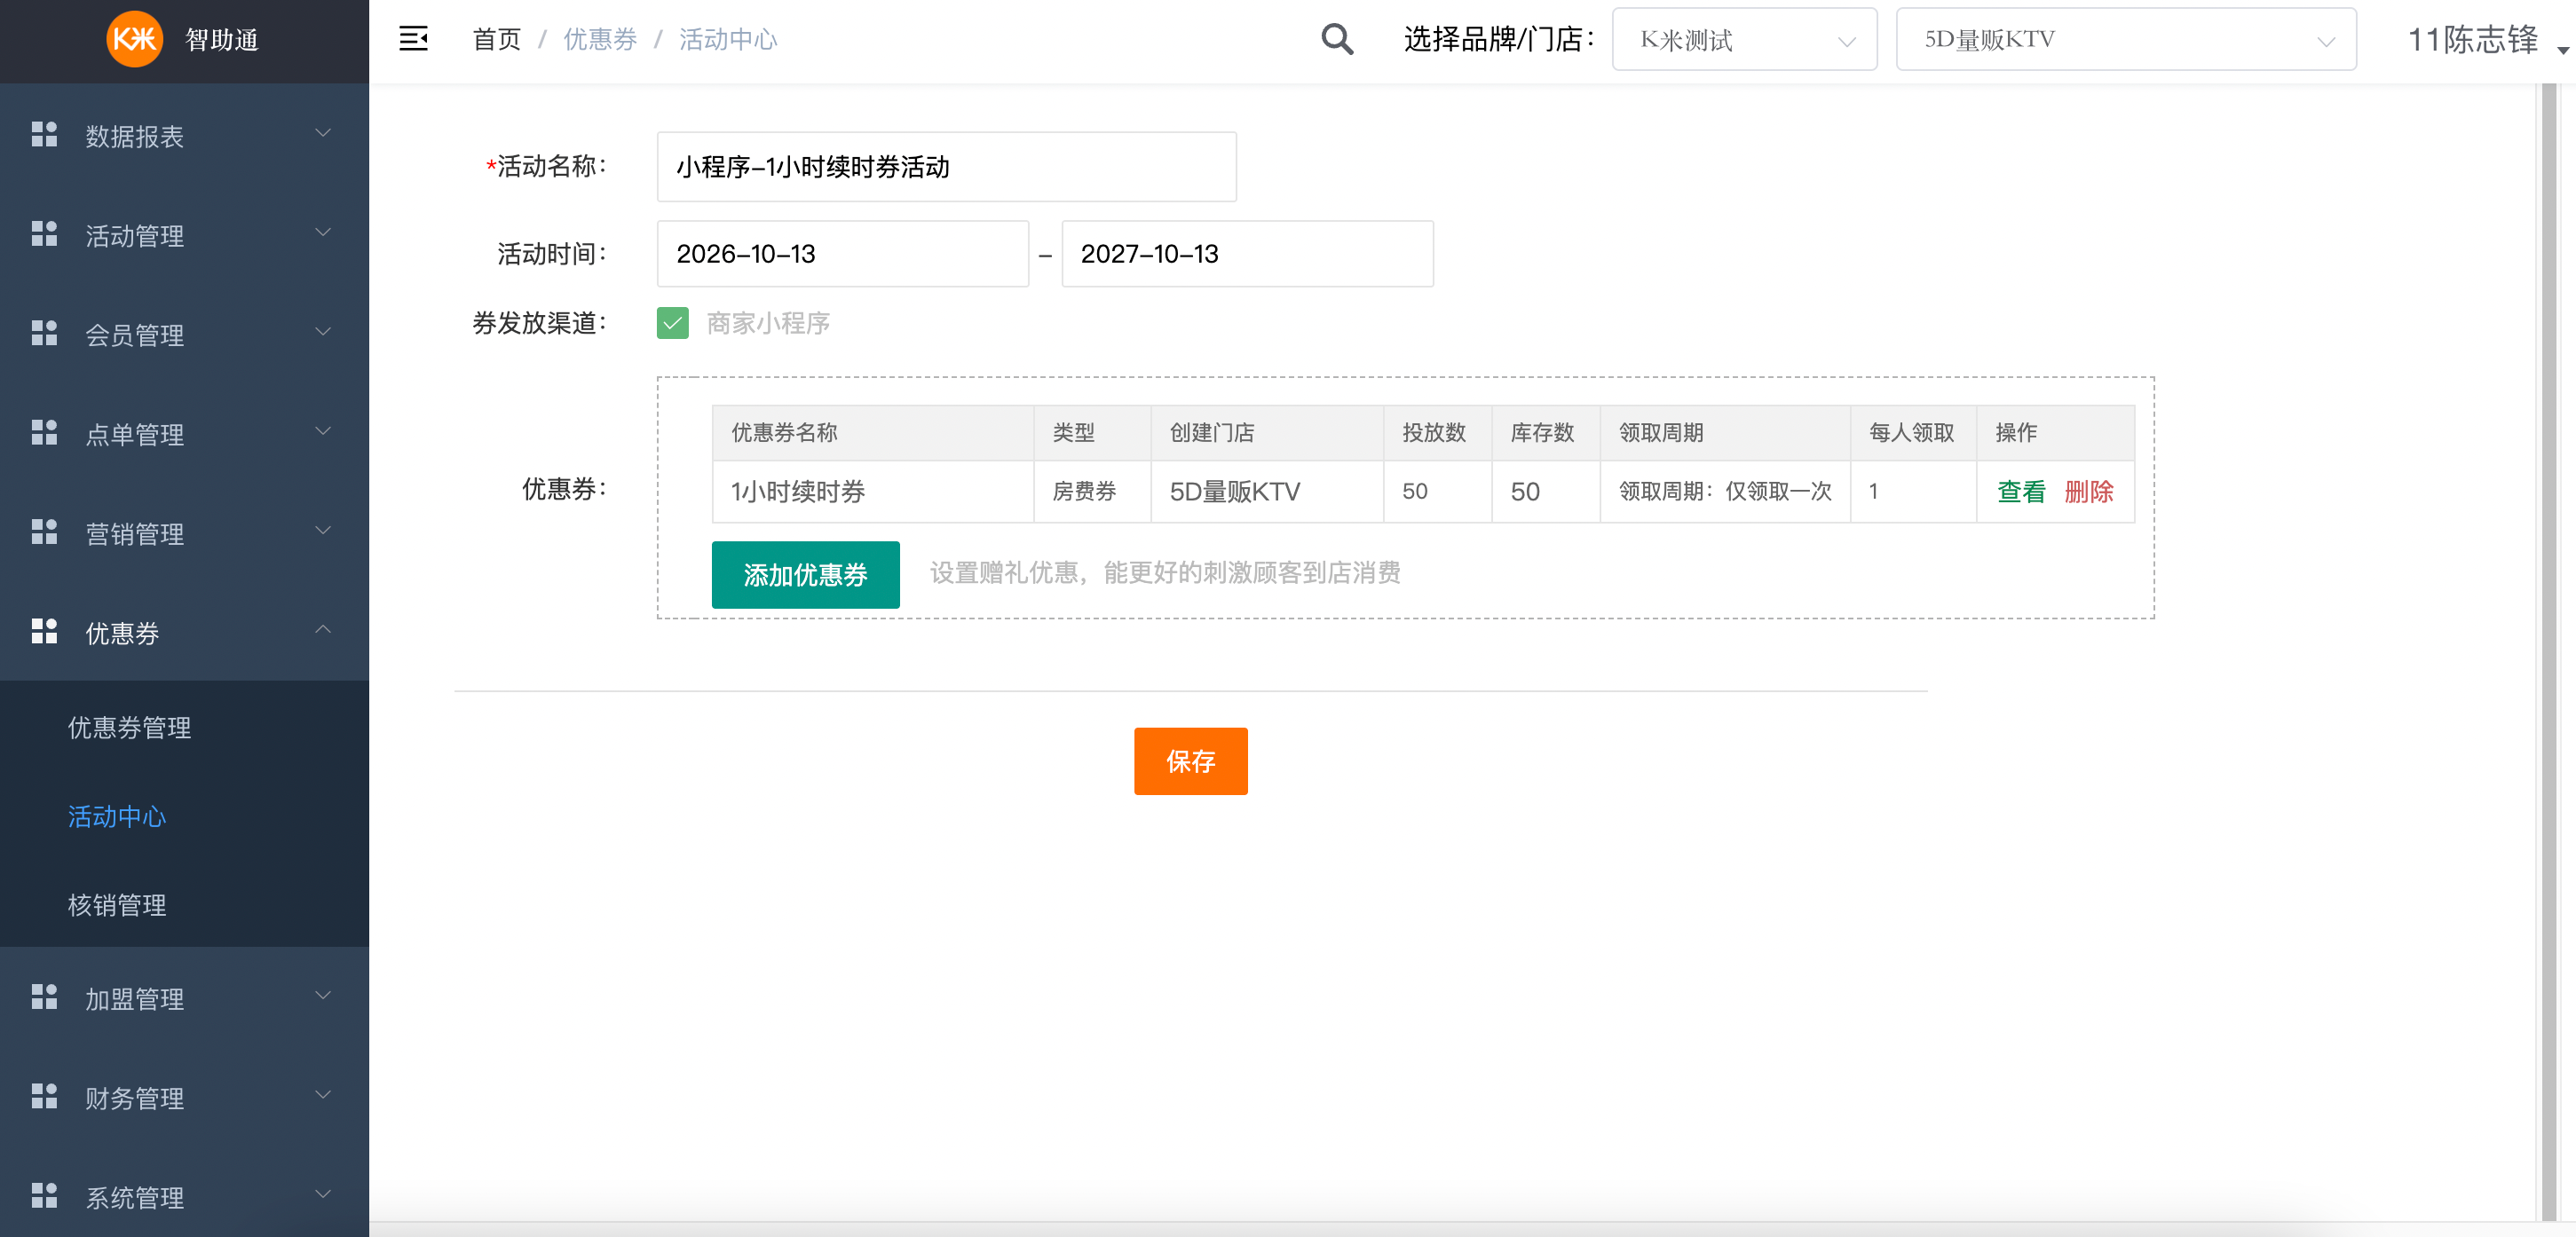
Task: Click the 财务管理 grid icon
Action: click(44, 1096)
